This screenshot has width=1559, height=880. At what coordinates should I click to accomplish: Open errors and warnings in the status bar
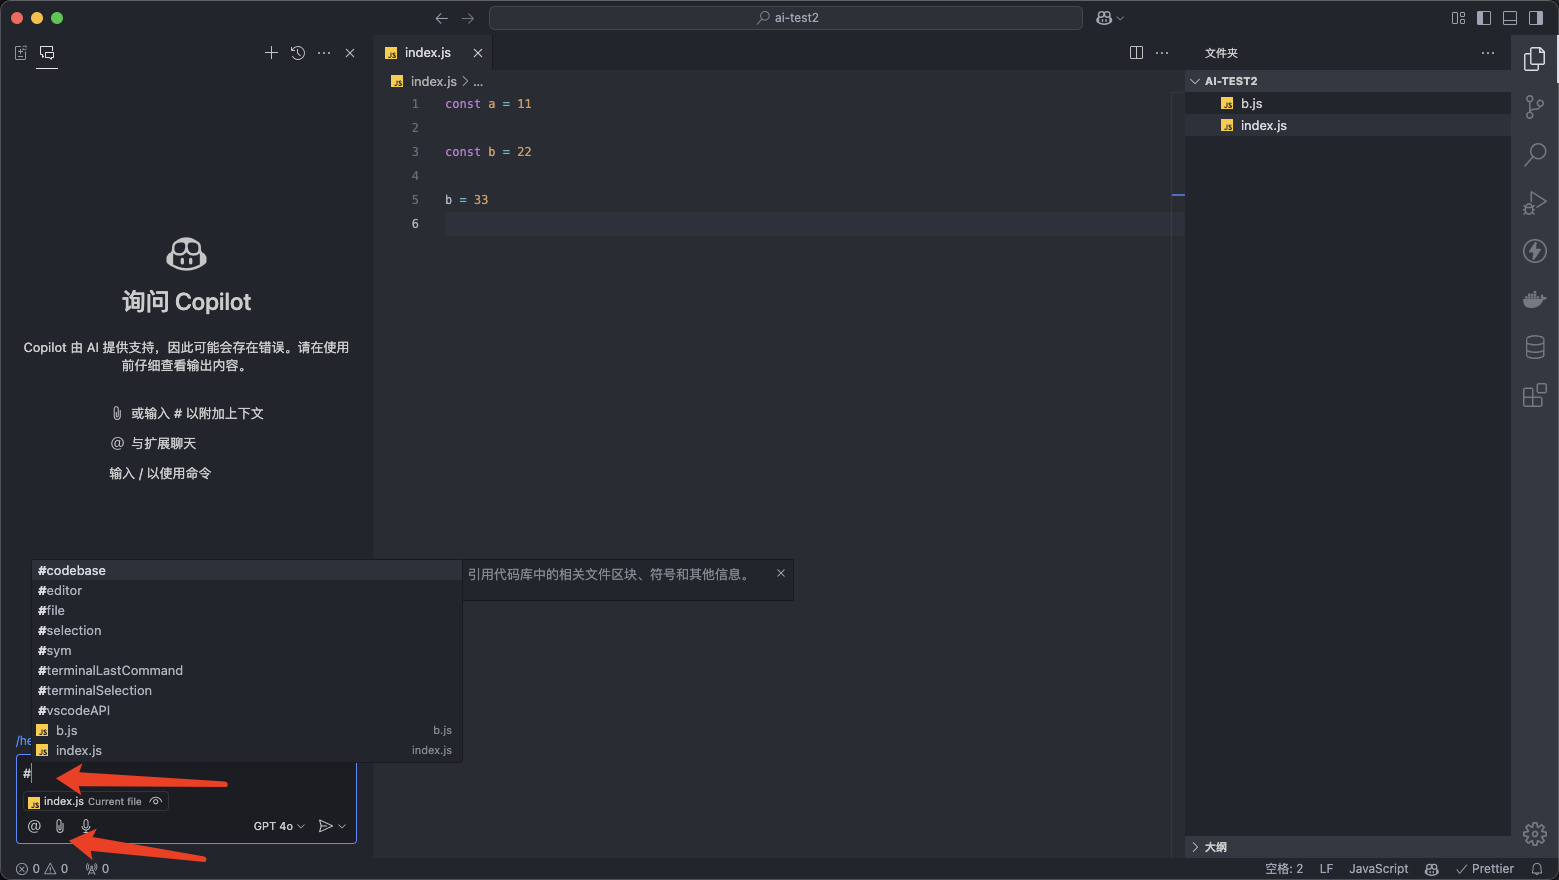point(42,869)
